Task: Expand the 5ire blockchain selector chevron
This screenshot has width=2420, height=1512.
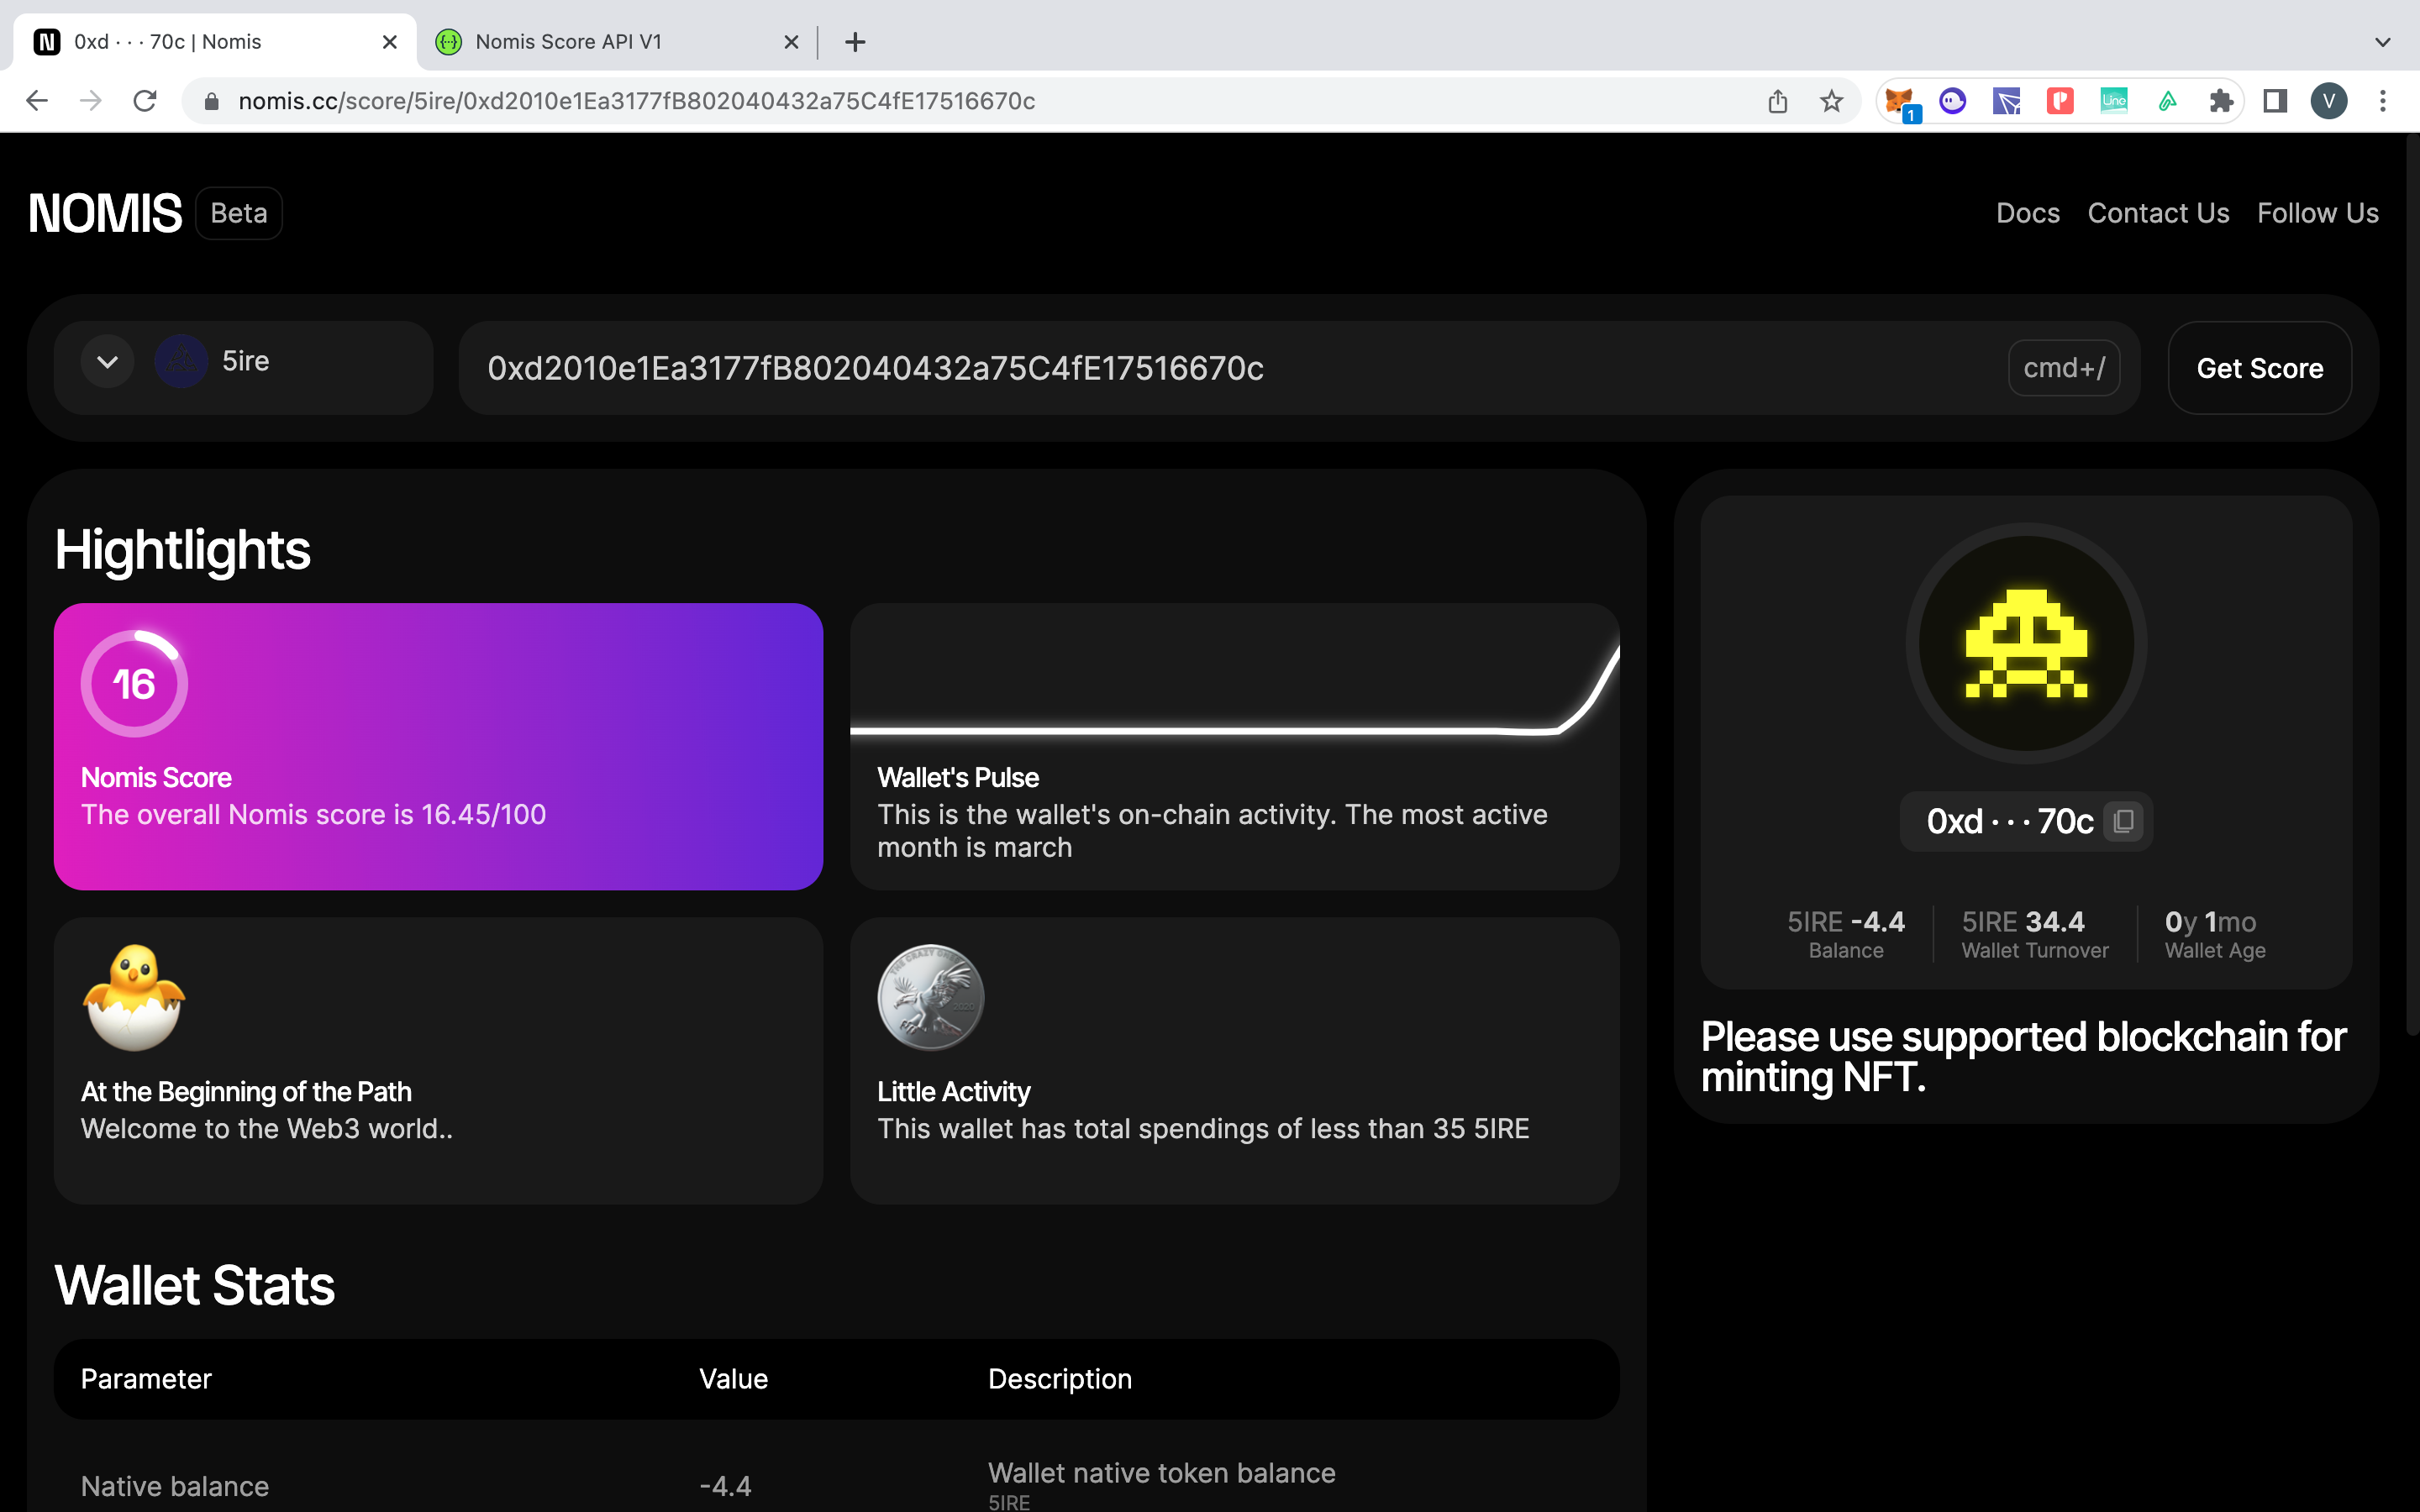Action: coord(108,362)
